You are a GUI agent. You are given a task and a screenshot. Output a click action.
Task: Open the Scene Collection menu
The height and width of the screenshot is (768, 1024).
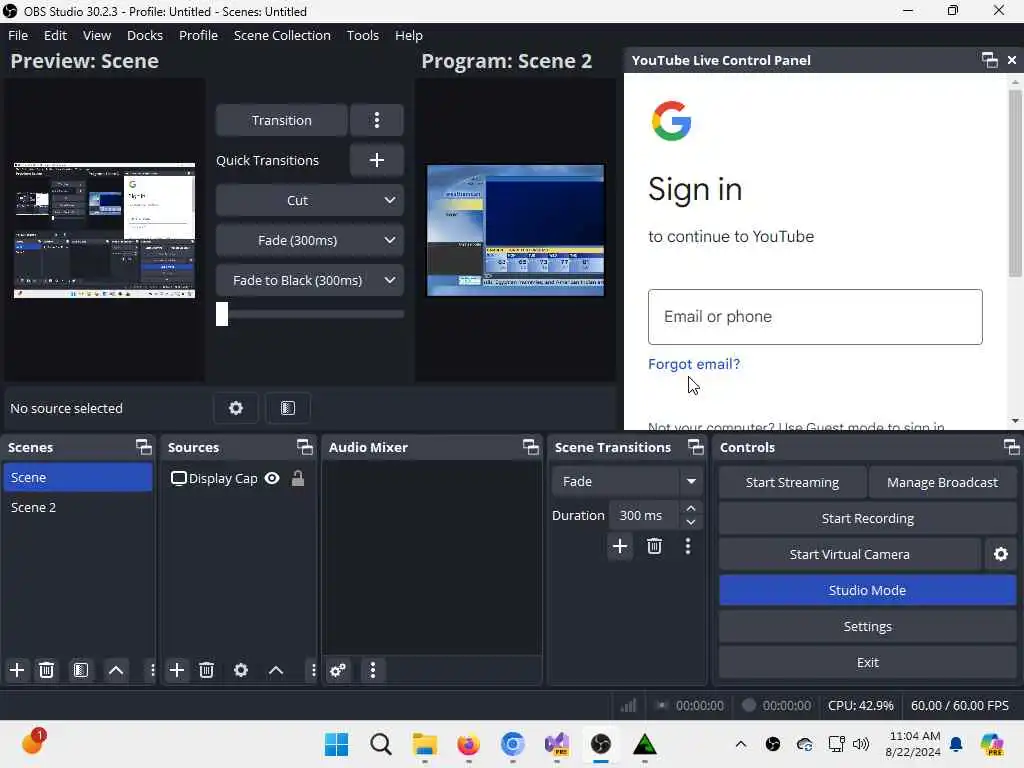(282, 35)
